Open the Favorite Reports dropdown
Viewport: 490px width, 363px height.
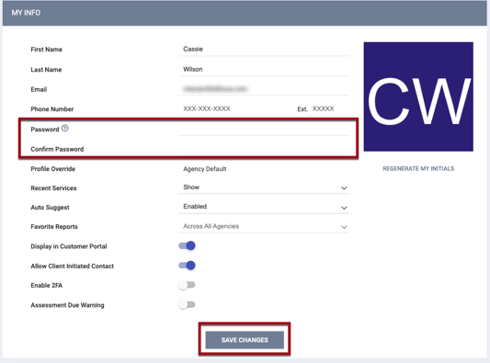[264, 227]
